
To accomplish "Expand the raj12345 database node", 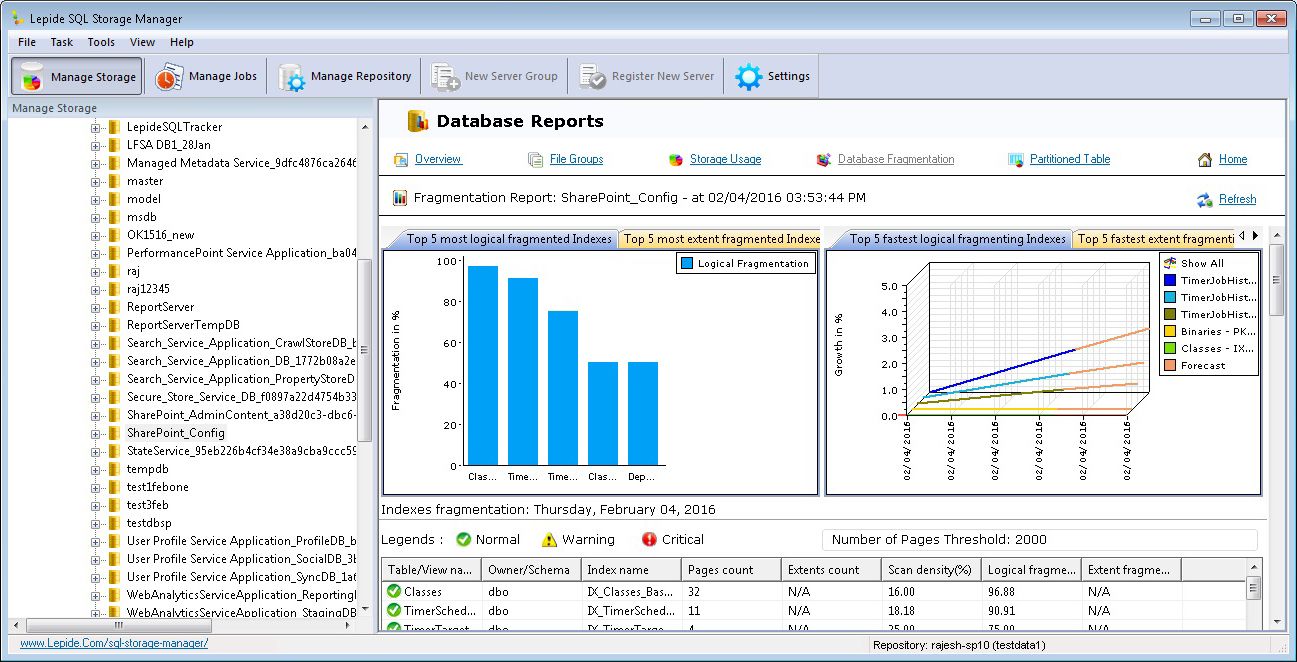I will 96,289.
